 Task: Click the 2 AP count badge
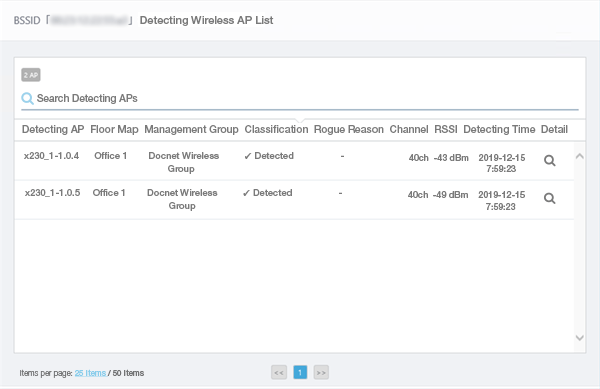pyautogui.click(x=31, y=75)
